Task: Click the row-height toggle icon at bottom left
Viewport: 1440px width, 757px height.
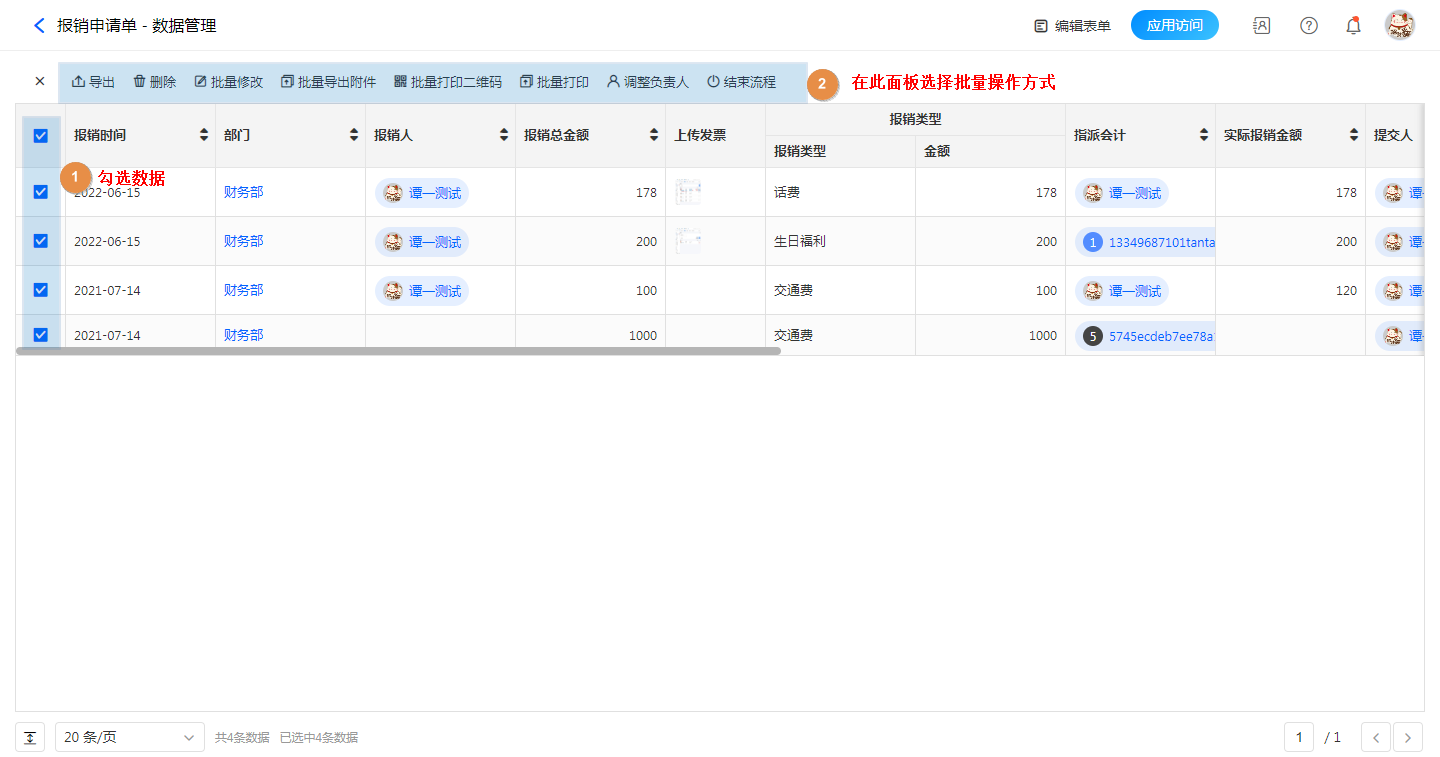Action: coord(30,738)
